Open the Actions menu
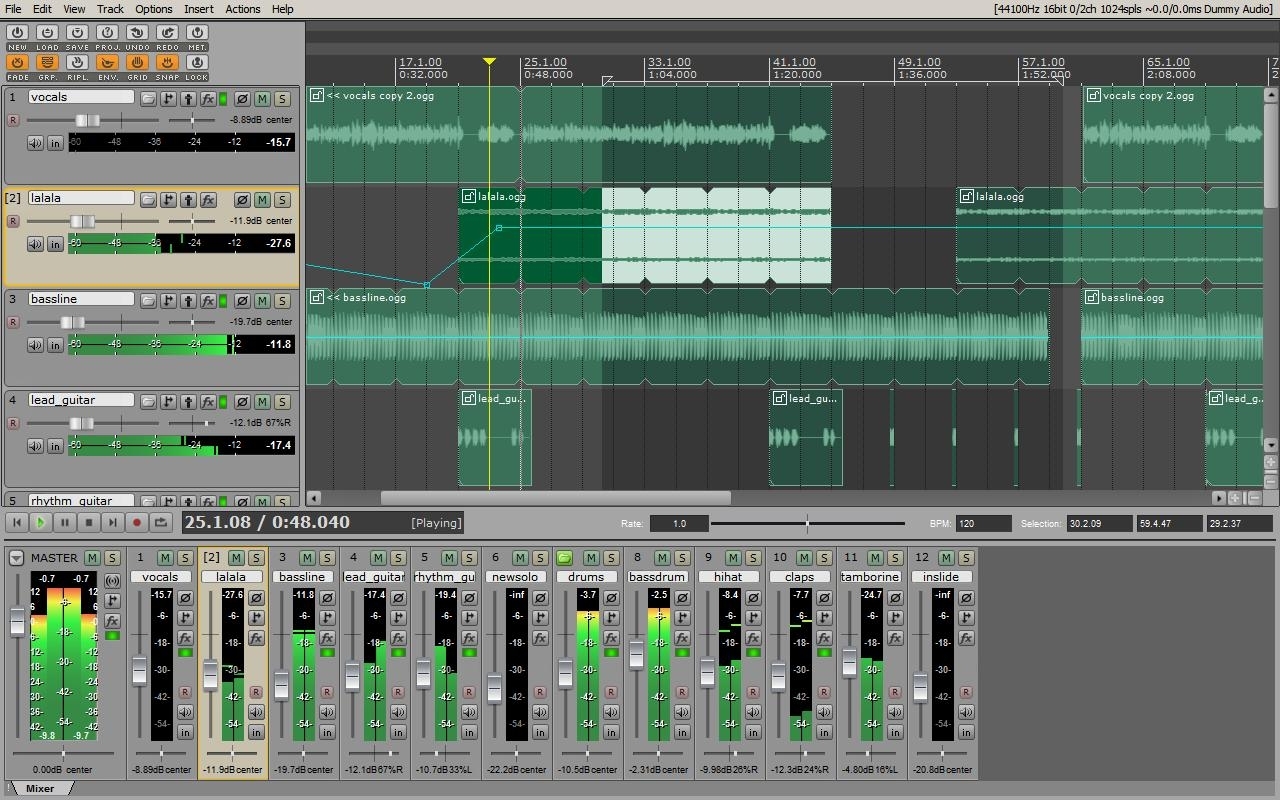Screen dimensions: 1280x800 tap(242, 9)
